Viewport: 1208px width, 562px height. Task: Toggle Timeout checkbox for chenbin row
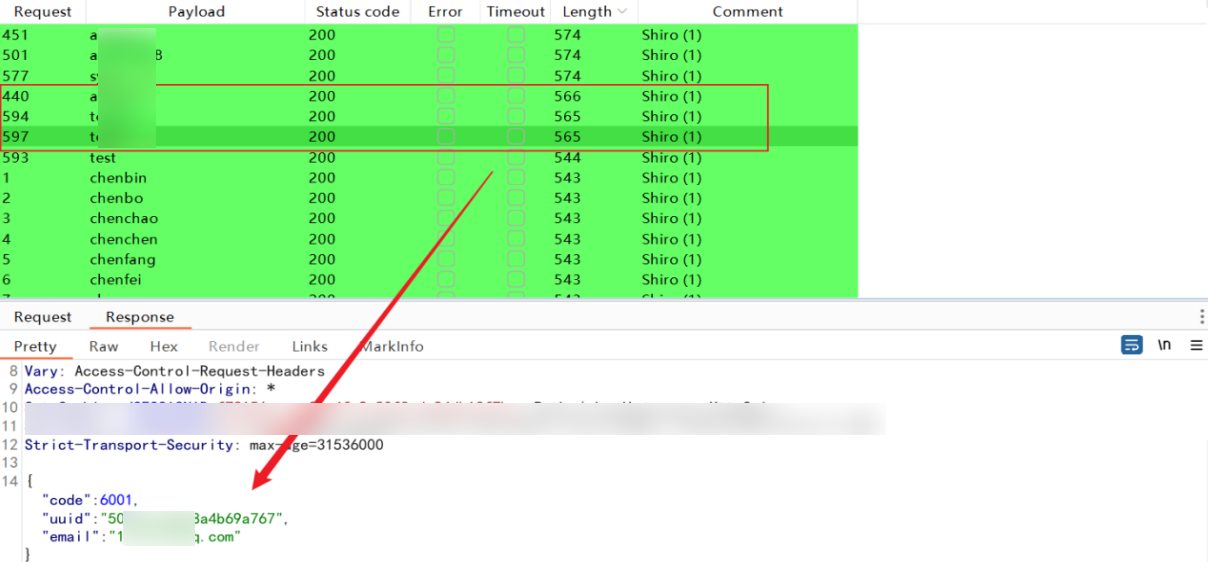(x=516, y=178)
